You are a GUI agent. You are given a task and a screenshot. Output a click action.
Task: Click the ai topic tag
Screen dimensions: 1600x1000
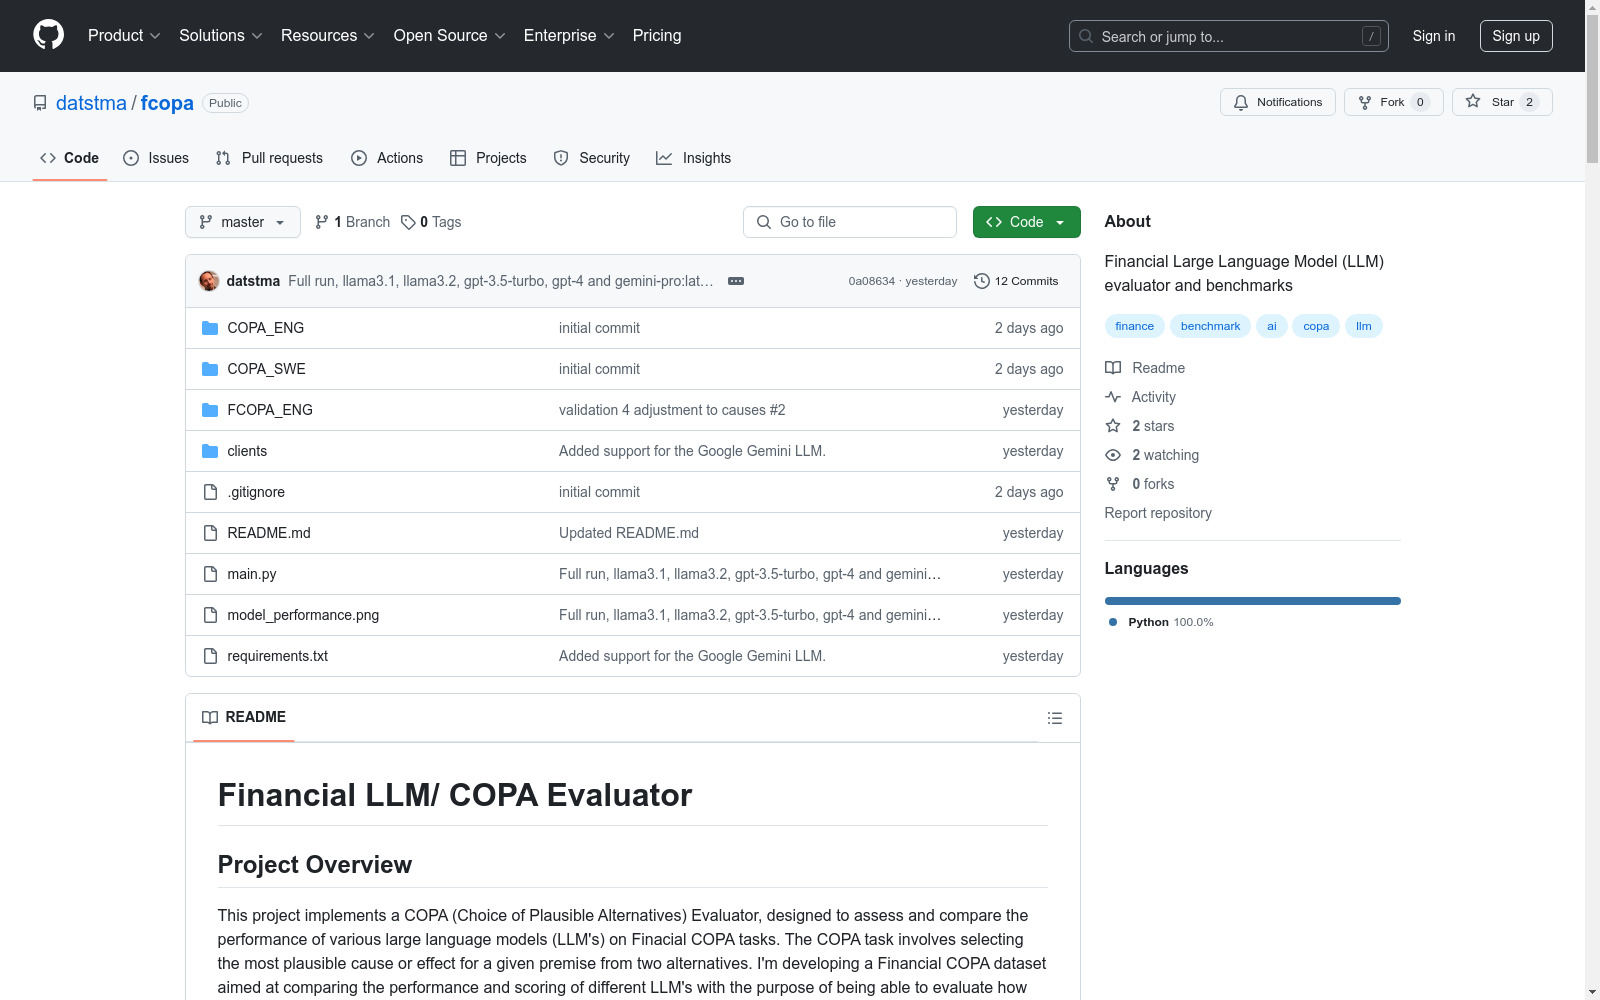(x=1272, y=326)
